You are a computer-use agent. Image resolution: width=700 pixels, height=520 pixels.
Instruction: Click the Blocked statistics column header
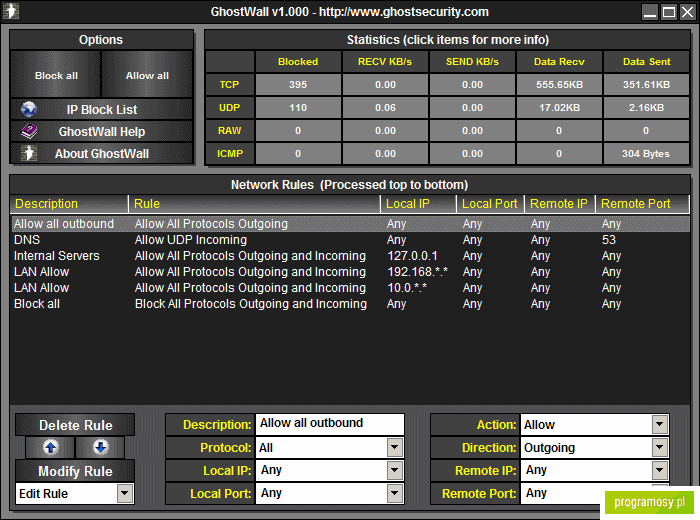click(298, 62)
